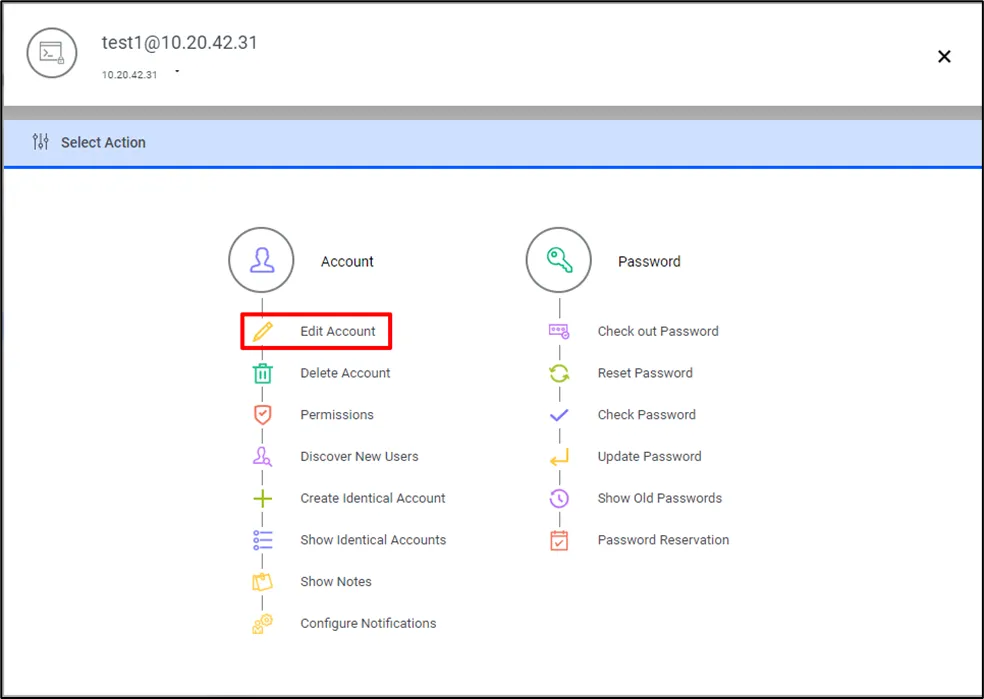Image resolution: width=984 pixels, height=699 pixels.
Task: Click the clock icon for Show Old Passwords
Action: tap(559, 498)
